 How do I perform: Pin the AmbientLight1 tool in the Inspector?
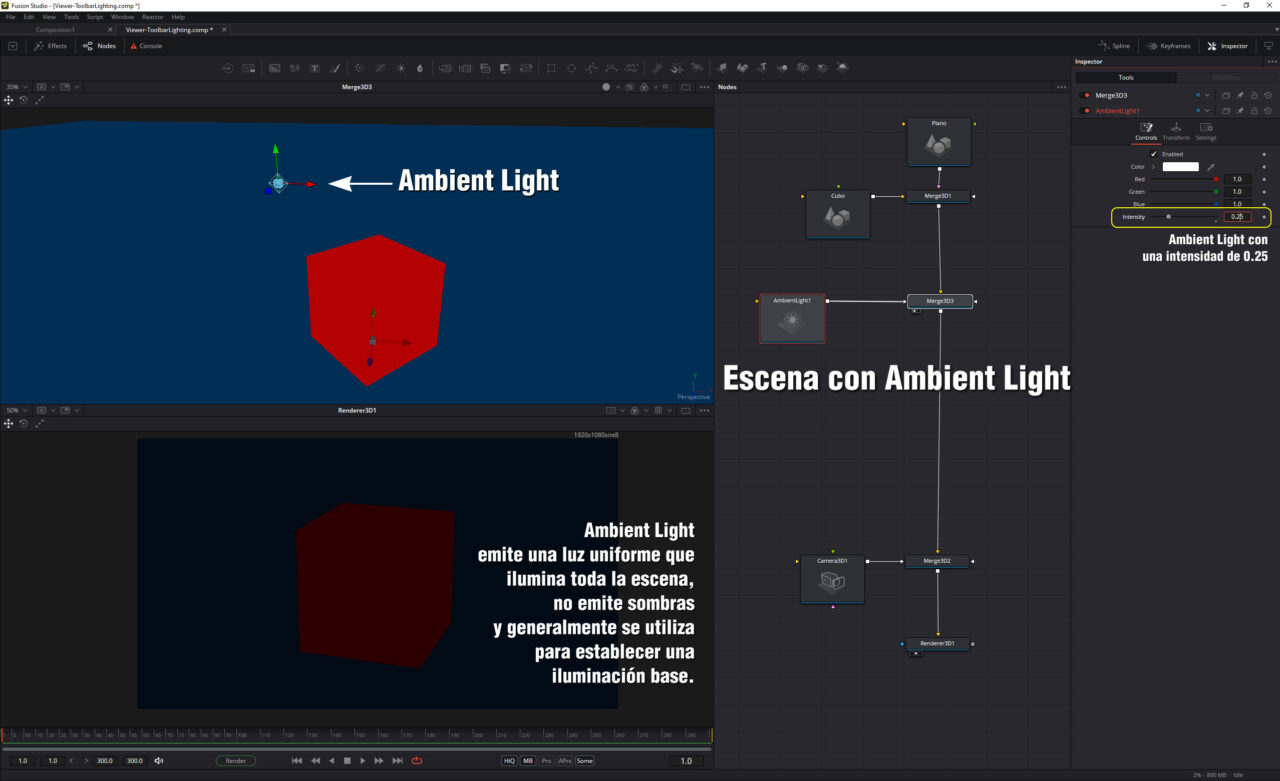point(1240,110)
